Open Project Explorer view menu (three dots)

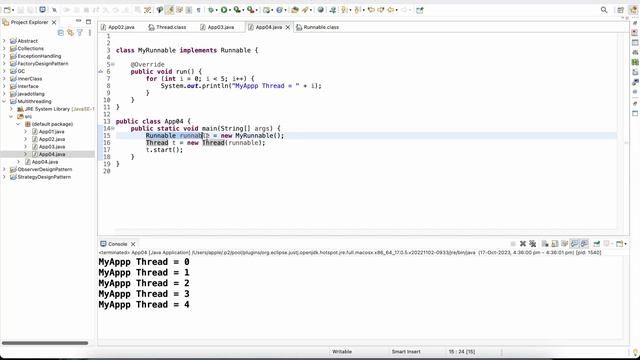pos(90,33)
